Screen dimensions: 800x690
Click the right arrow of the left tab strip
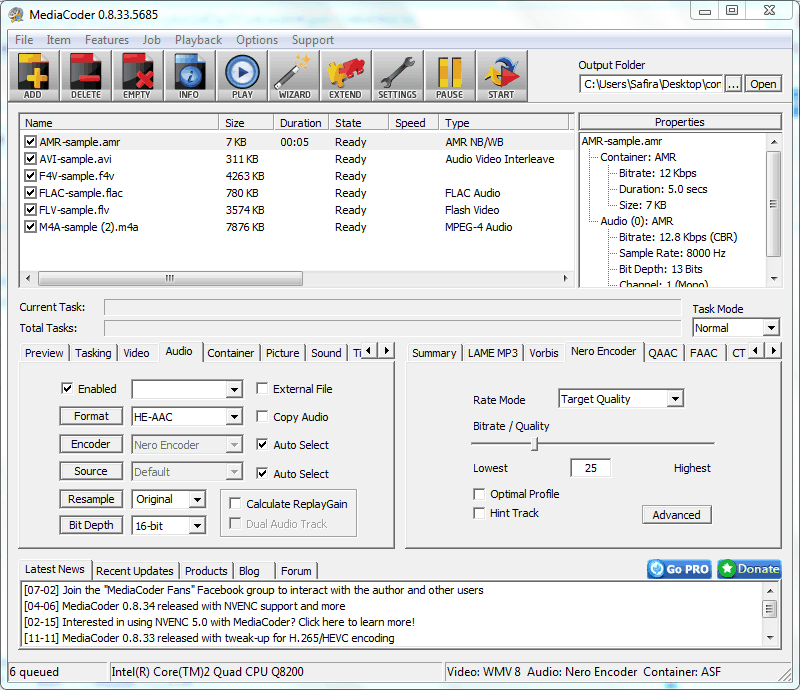pos(386,351)
